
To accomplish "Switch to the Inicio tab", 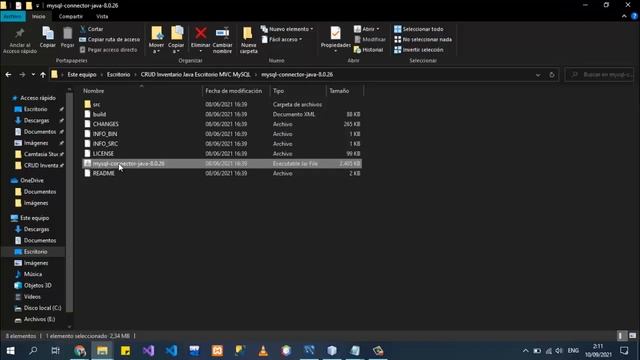I will coord(39,16).
